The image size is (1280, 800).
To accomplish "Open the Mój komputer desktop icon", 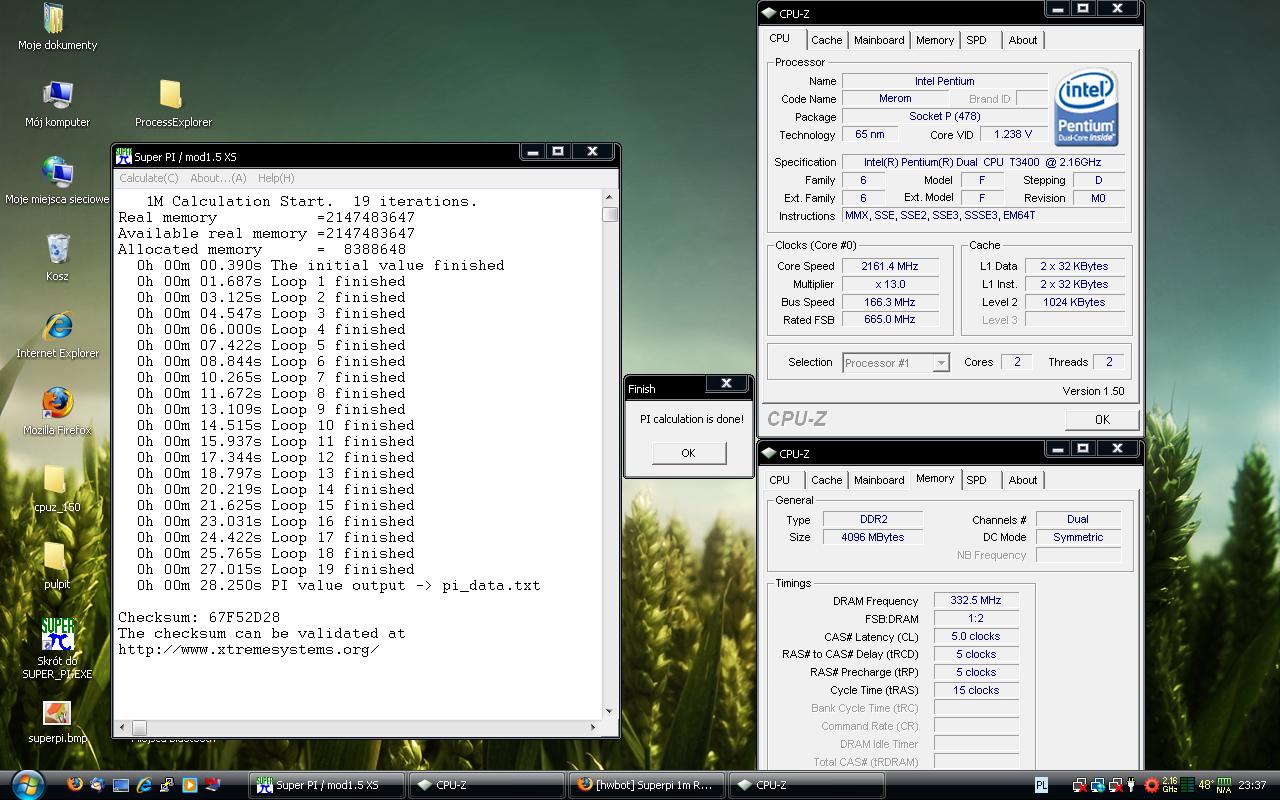I will pyautogui.click(x=57, y=103).
